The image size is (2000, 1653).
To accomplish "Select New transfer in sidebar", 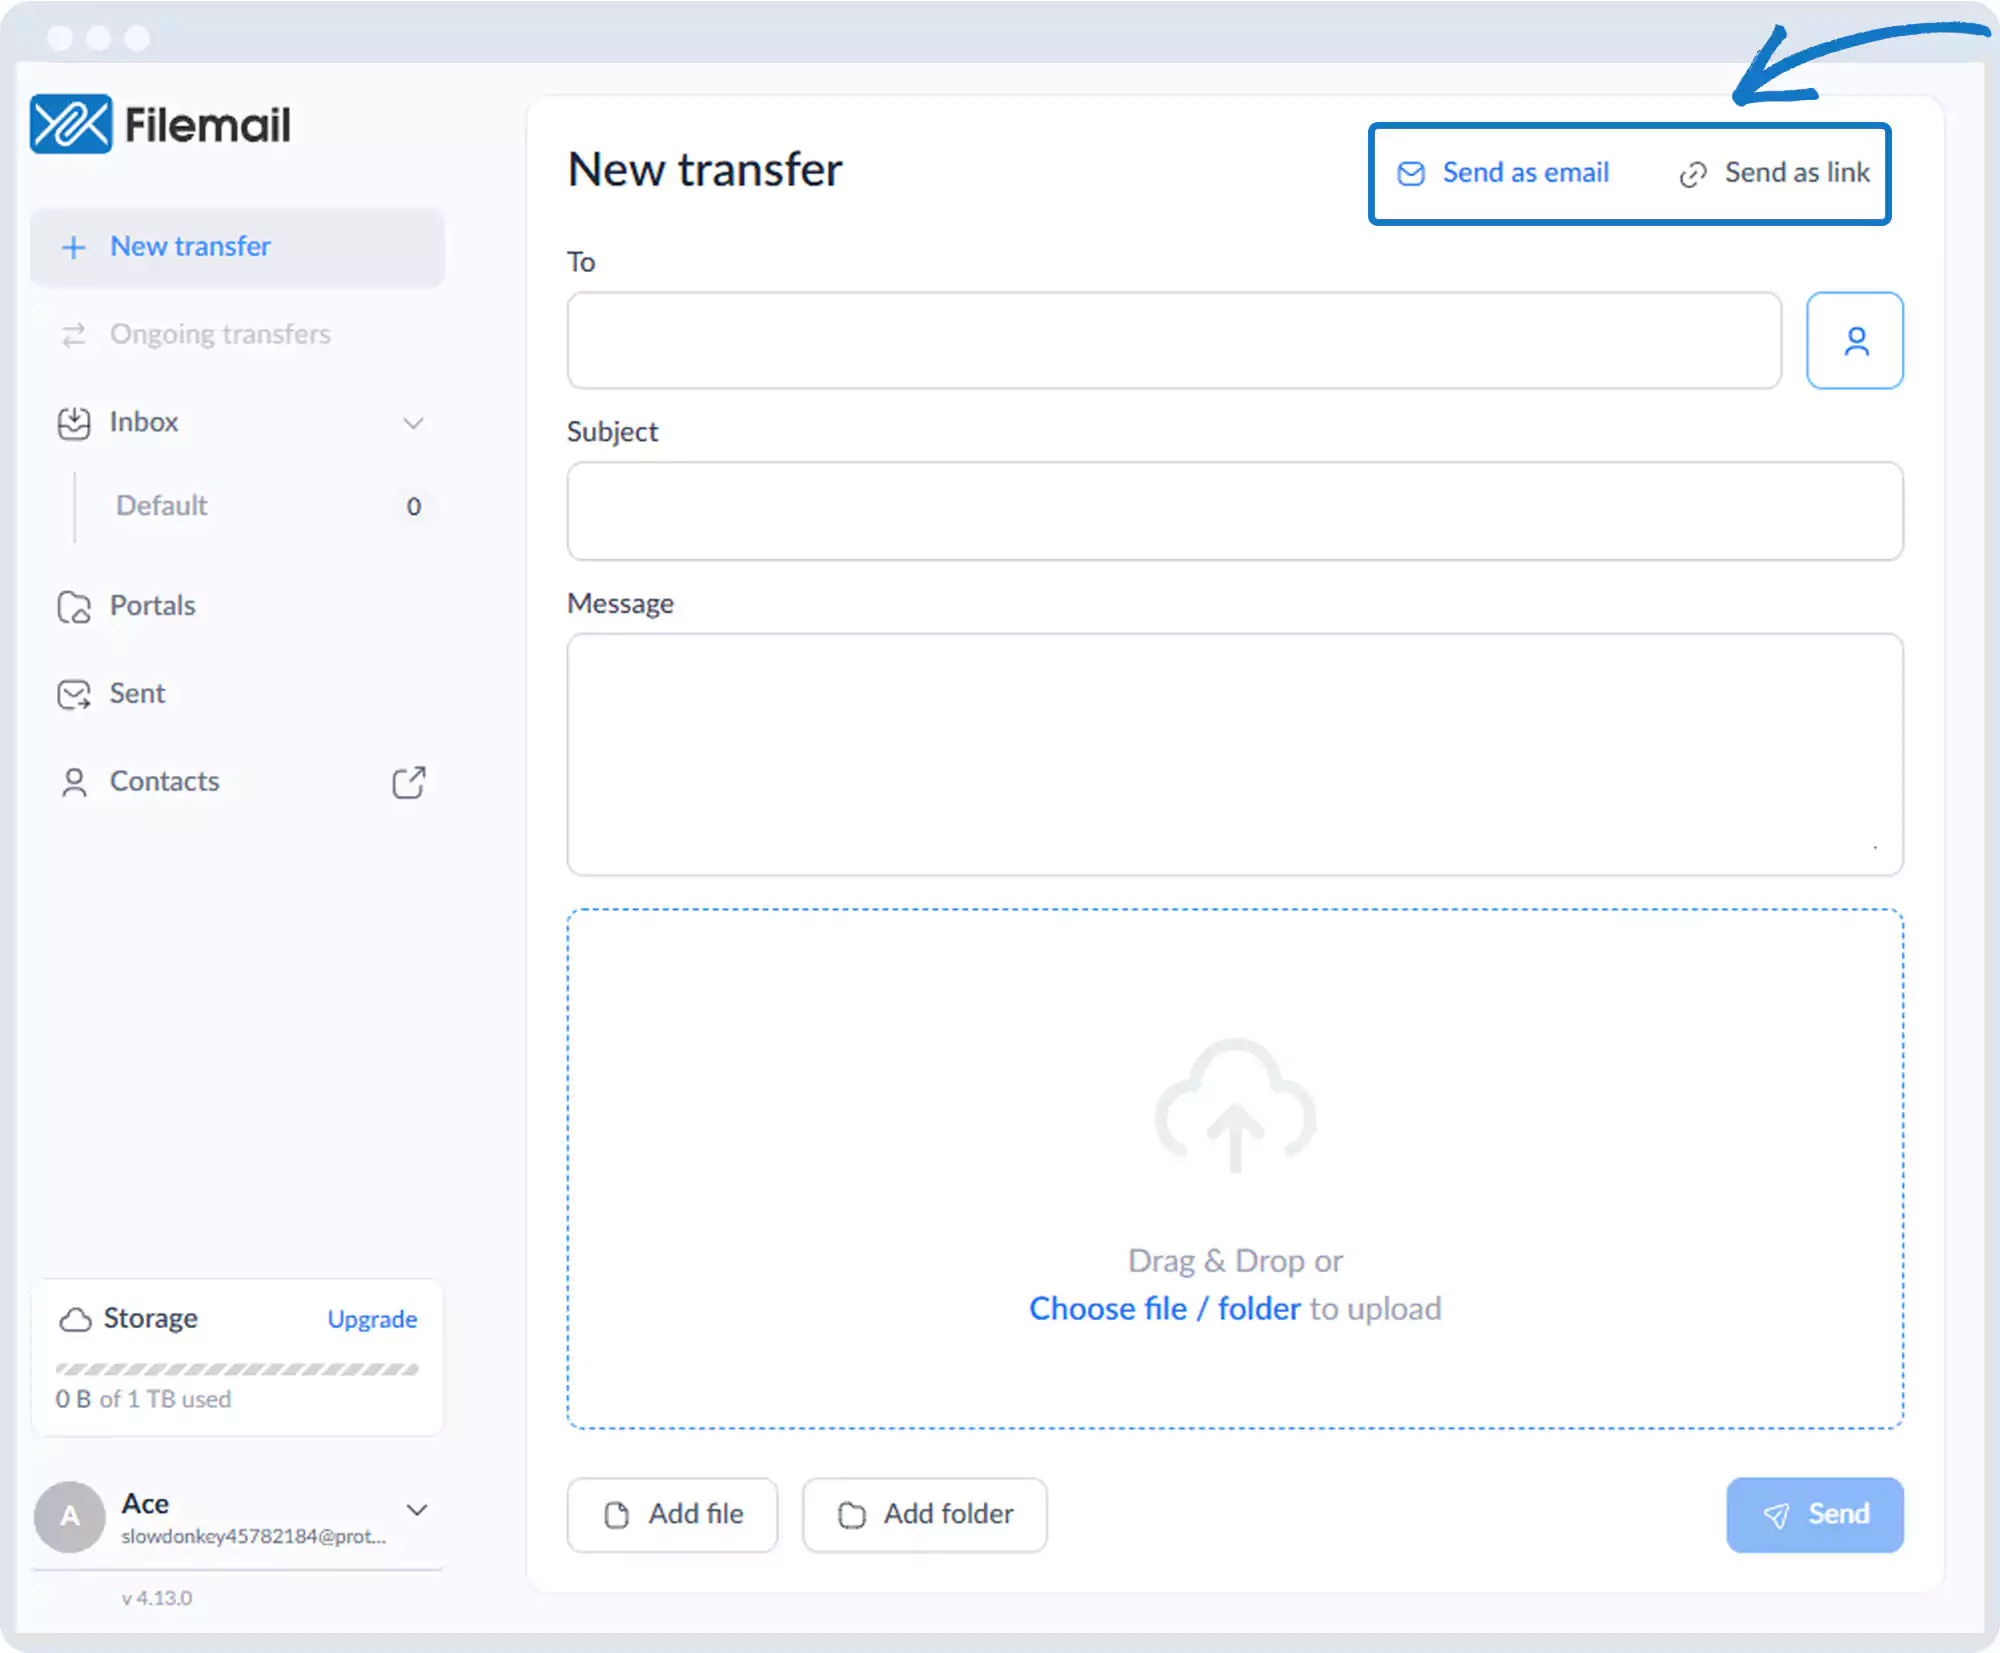I will [190, 247].
